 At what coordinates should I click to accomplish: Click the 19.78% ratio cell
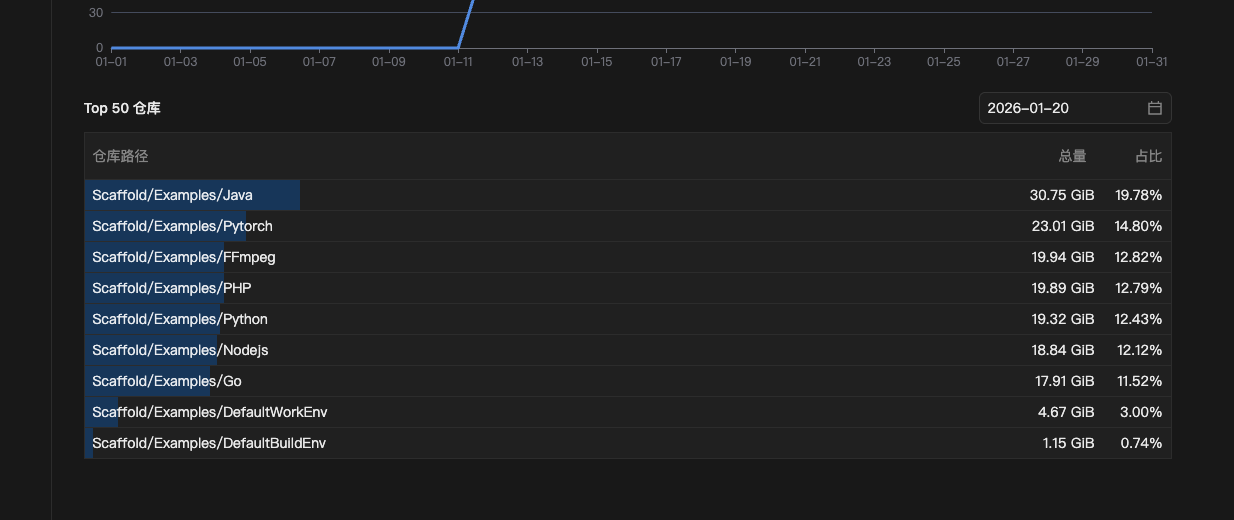1138,195
